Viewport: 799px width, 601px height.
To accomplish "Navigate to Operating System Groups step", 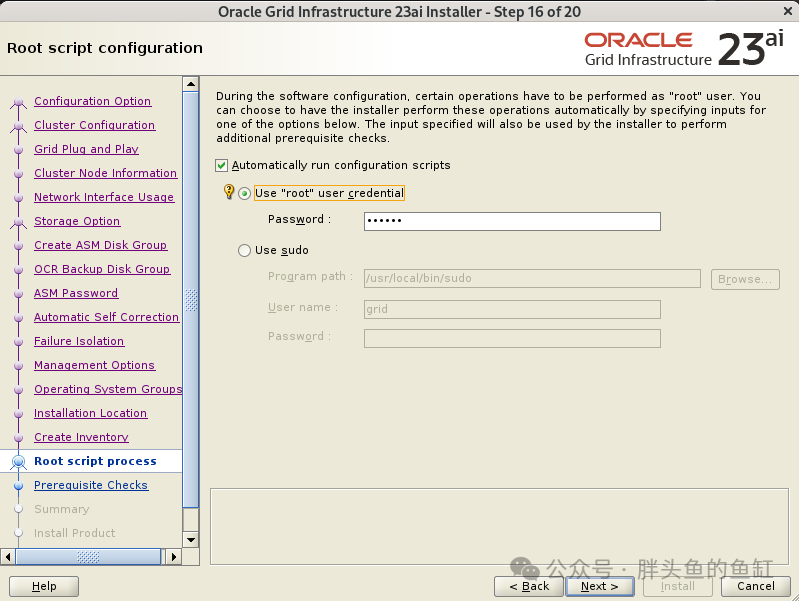I will pos(108,389).
